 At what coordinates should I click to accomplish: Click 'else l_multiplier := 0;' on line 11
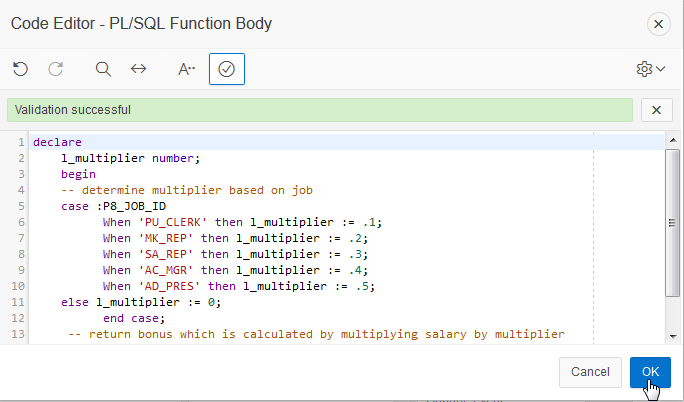[x=141, y=302]
